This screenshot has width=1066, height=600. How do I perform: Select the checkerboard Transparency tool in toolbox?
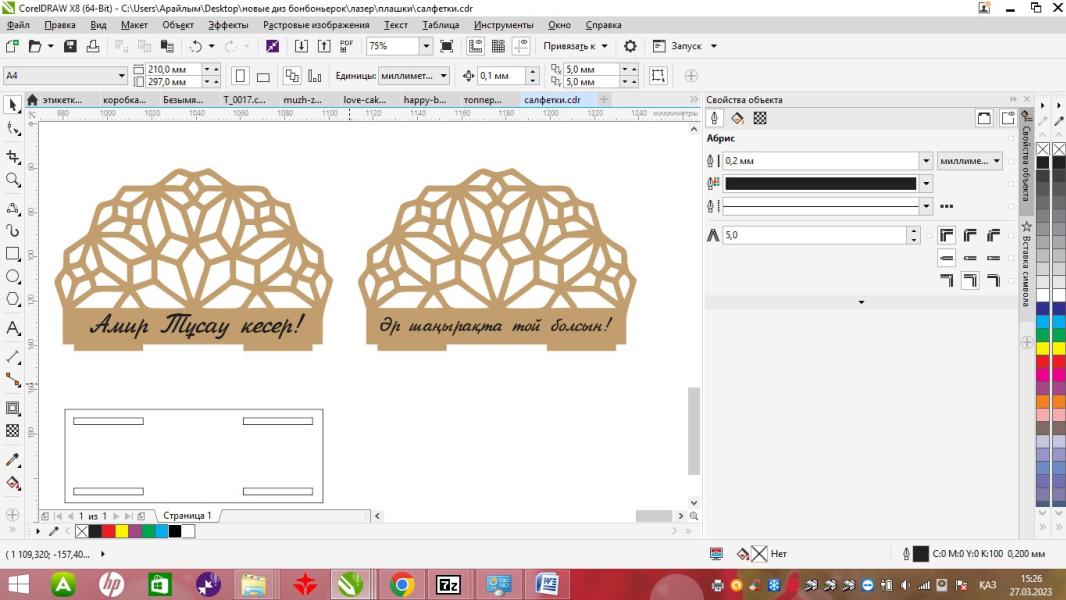(12, 431)
